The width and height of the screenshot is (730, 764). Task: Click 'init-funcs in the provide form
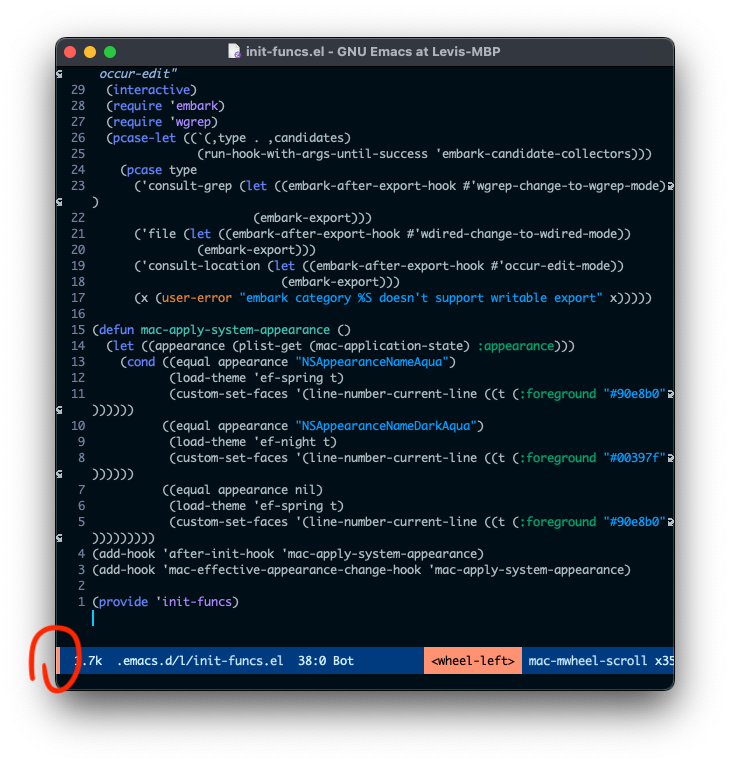pos(193,602)
